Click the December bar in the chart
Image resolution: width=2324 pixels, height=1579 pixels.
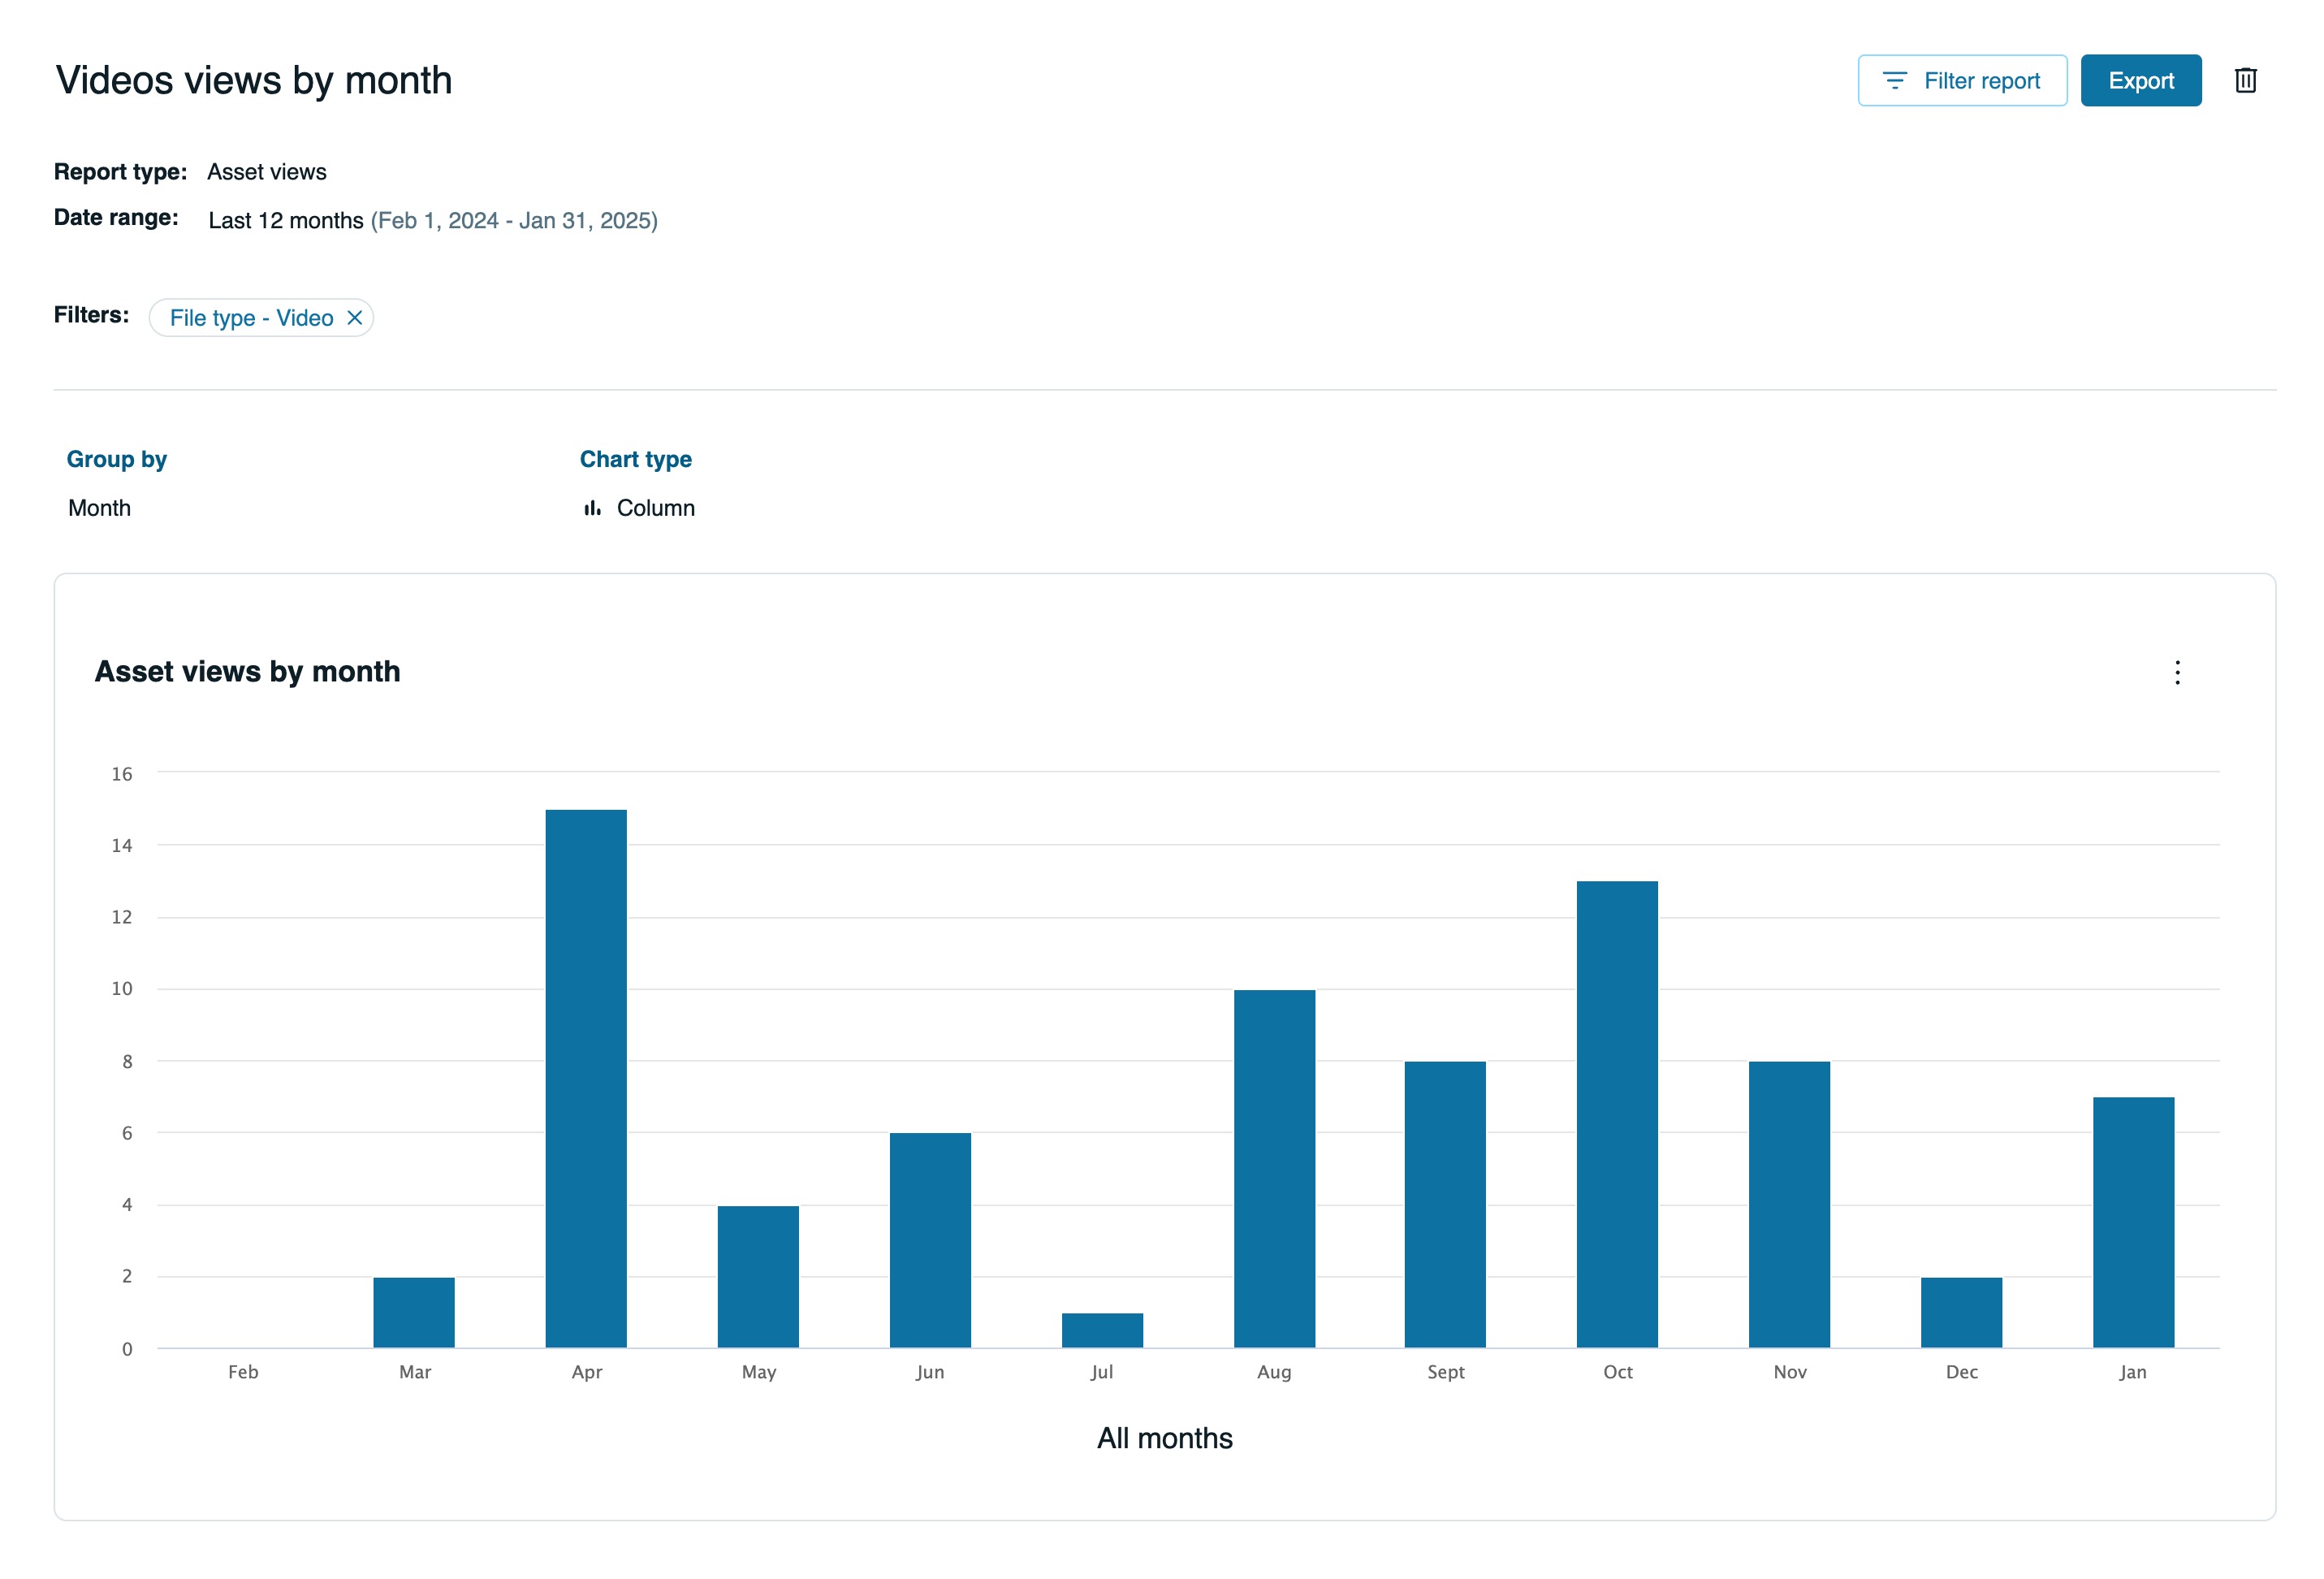point(1961,1312)
